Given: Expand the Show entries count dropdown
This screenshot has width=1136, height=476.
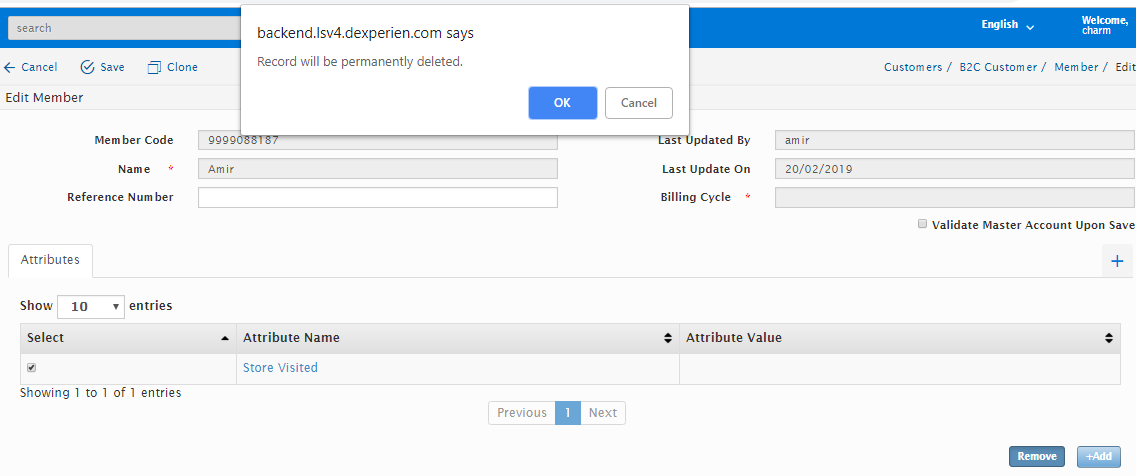Looking at the screenshot, I should tap(91, 307).
